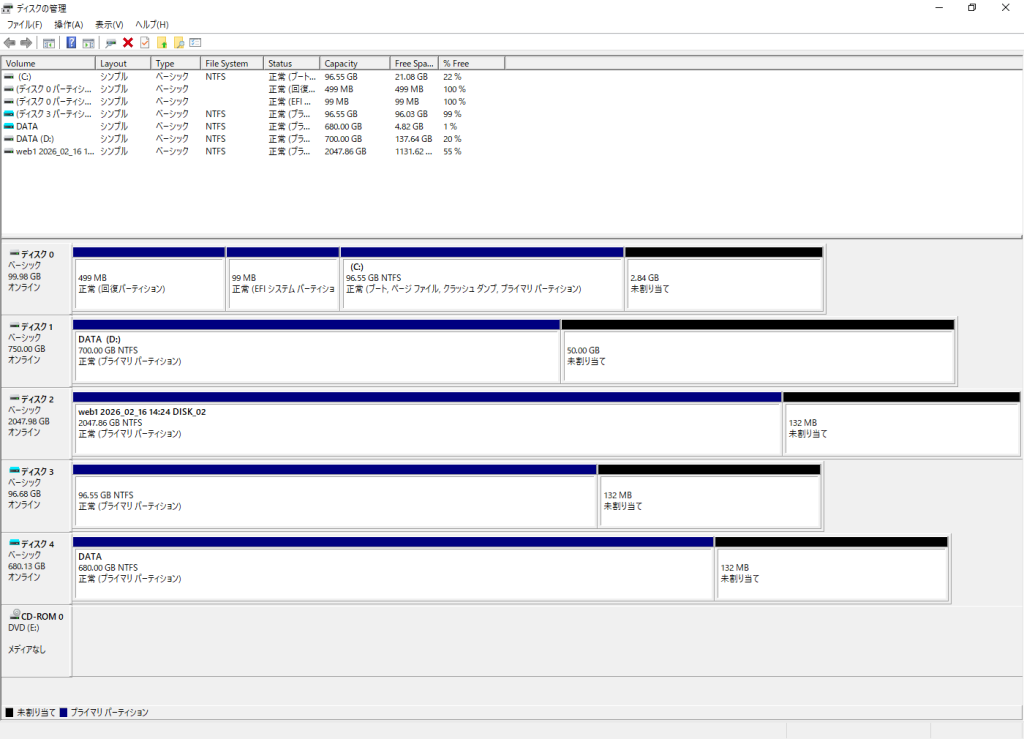
Task: Click the forward arrow toolbar icon
Action: pos(26,43)
